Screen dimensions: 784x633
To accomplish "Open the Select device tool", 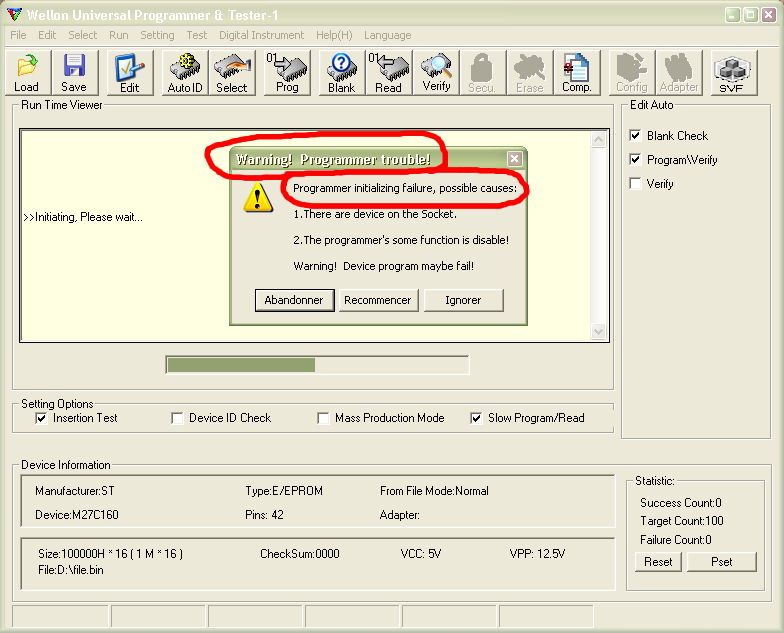I will coord(232,72).
